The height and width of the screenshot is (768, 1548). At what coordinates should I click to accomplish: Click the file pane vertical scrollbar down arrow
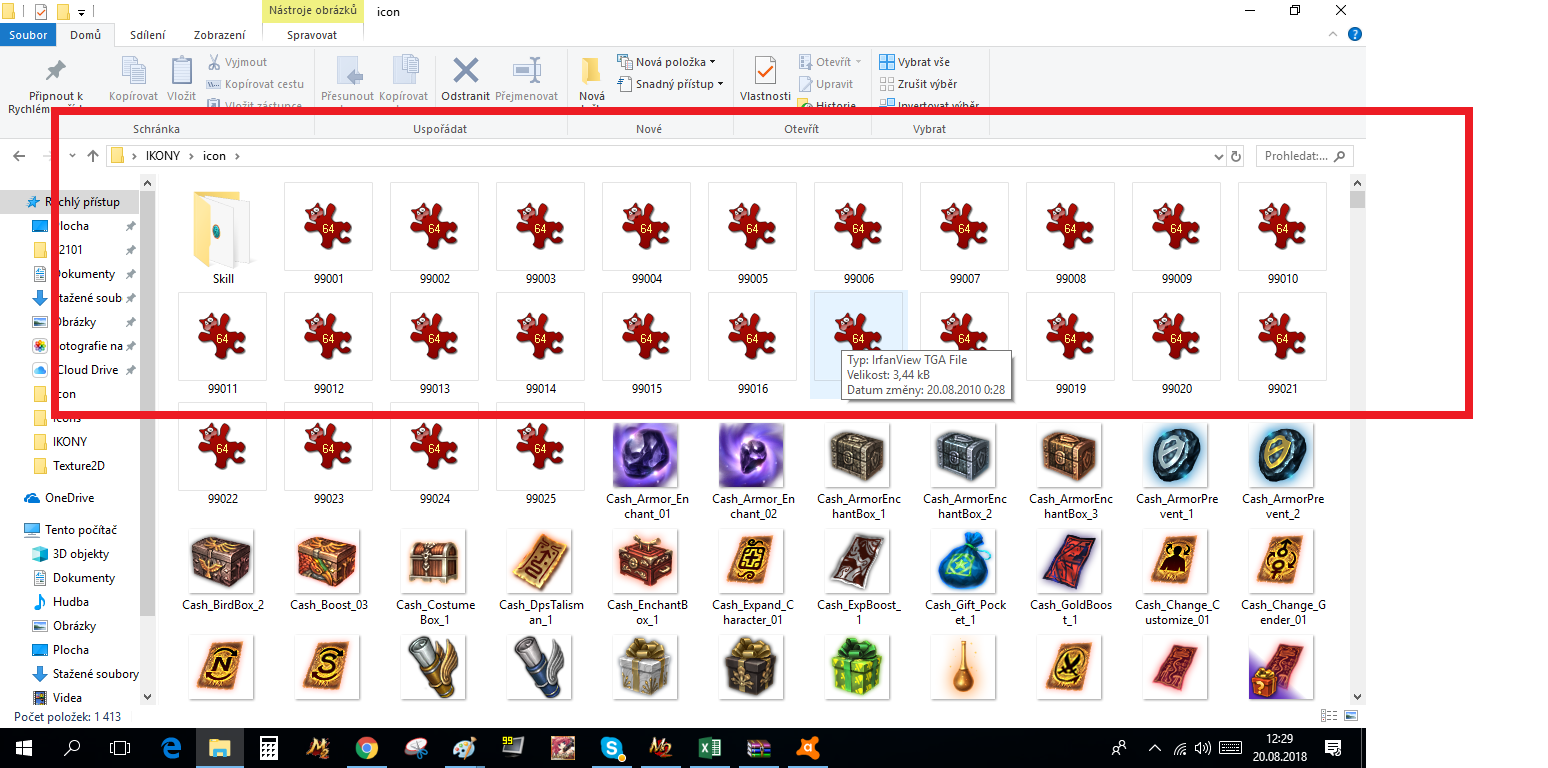1357,696
